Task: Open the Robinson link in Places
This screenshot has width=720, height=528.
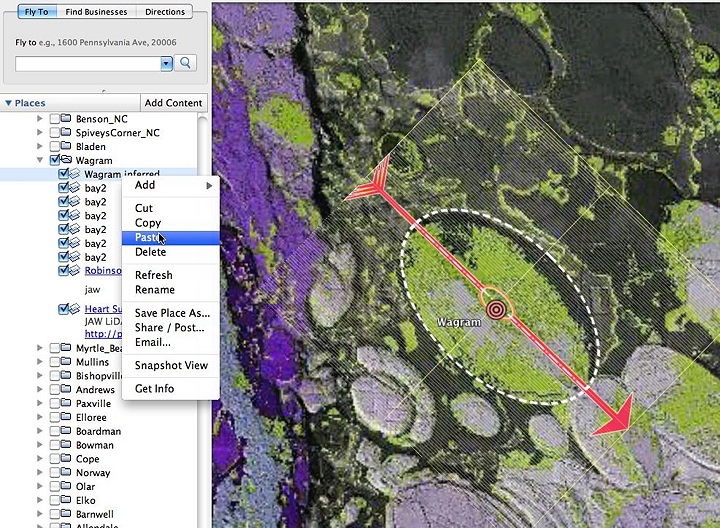Action: [x=103, y=270]
